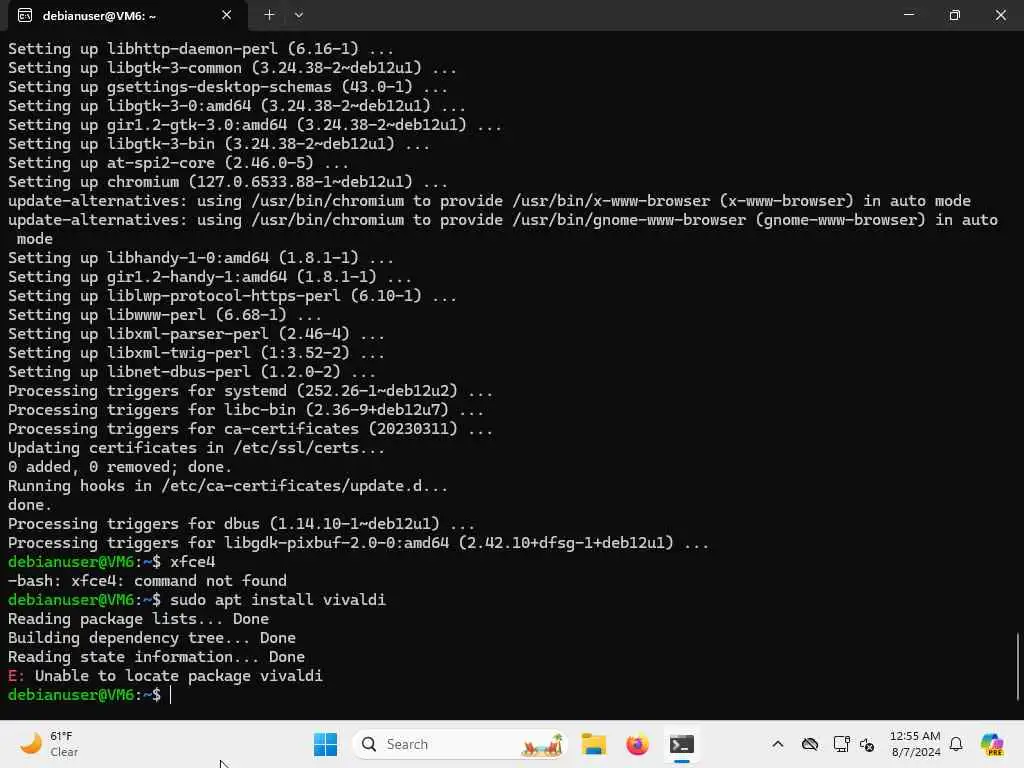The height and width of the screenshot is (768, 1024).
Task: Click 'Running hooks in /etc/ca-certificates/update.d...' line
Action: [x=228, y=485]
